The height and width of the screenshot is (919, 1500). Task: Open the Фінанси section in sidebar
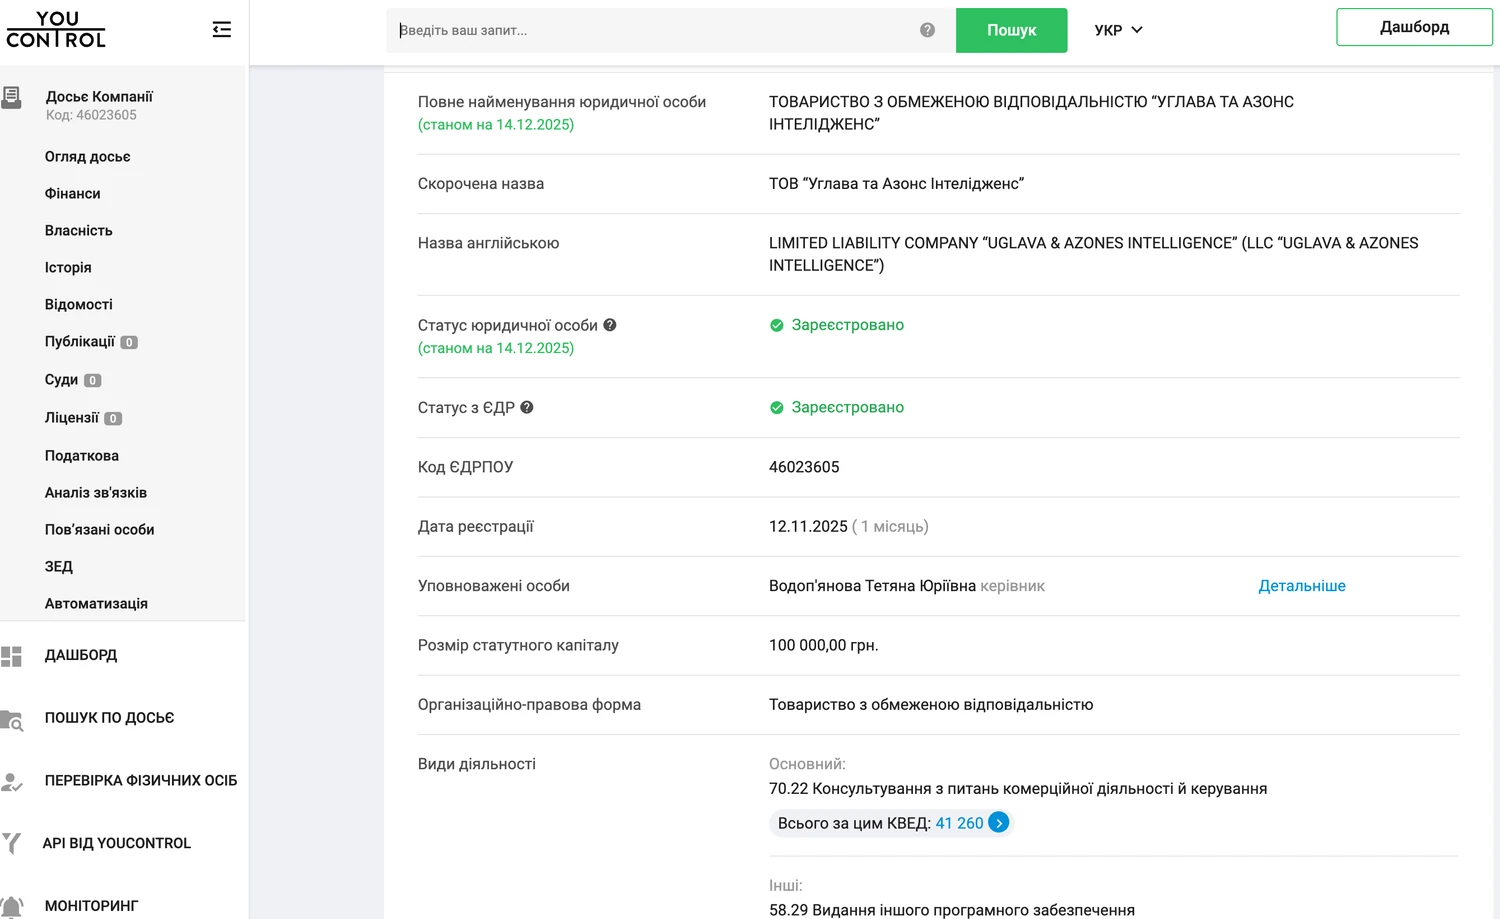pyautogui.click(x=72, y=193)
